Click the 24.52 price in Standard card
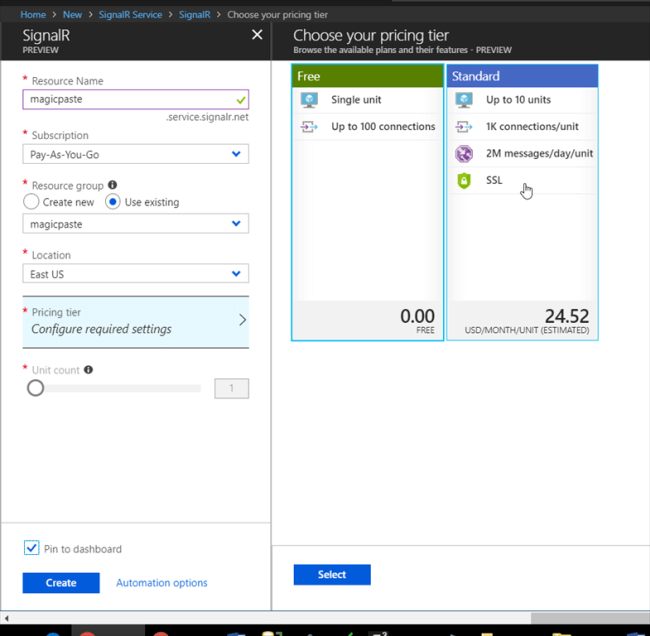The height and width of the screenshot is (636, 650). (x=567, y=316)
